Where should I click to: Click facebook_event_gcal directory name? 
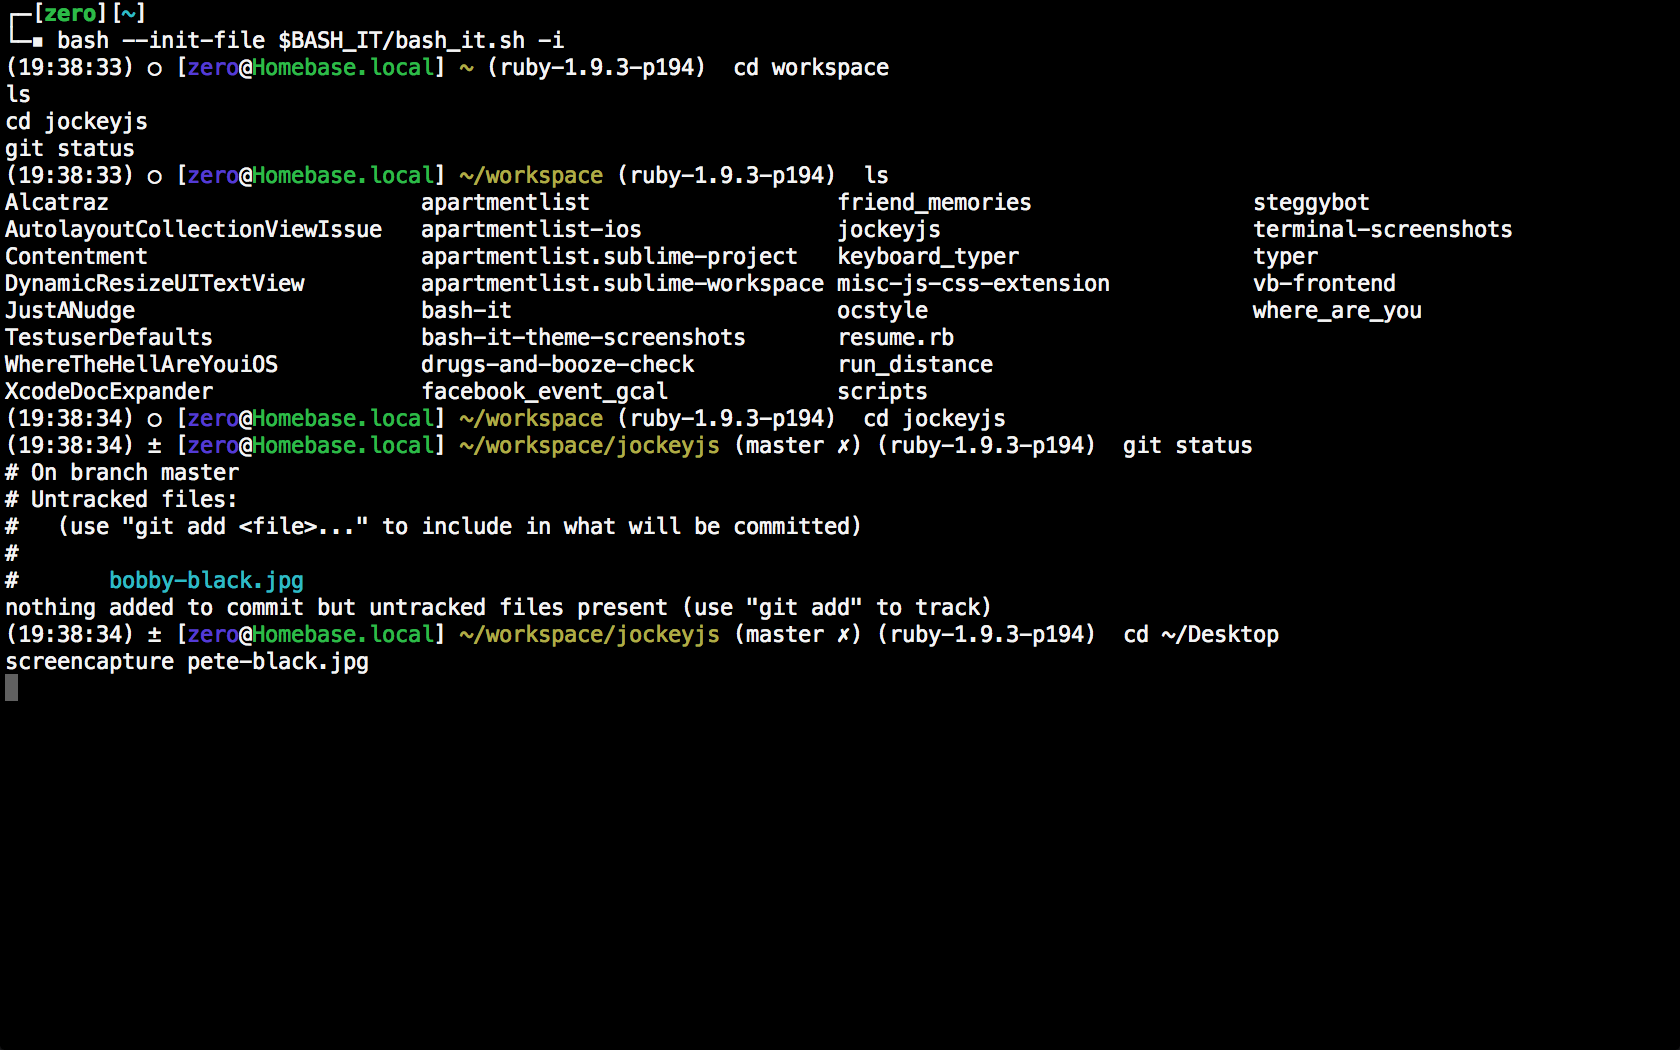[x=544, y=391]
